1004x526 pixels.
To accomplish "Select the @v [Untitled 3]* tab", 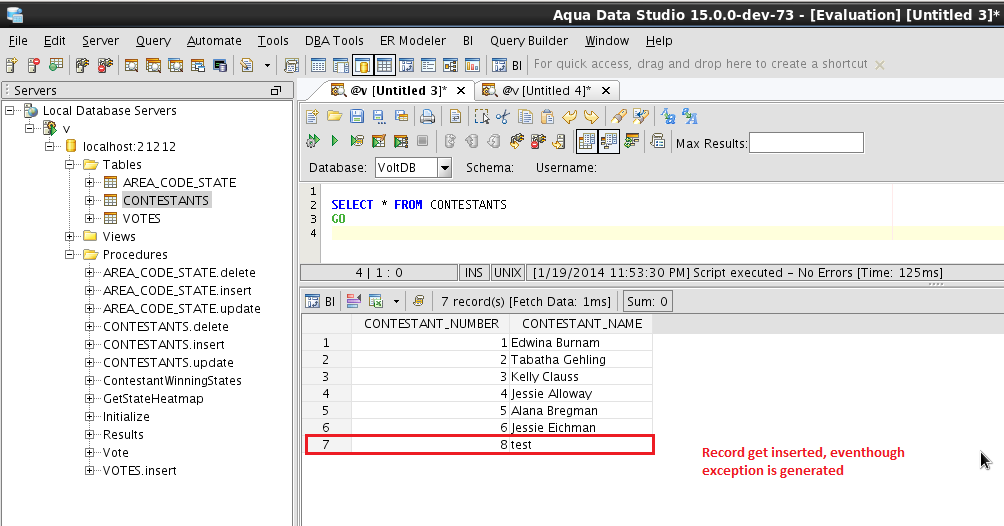I will pyautogui.click(x=398, y=90).
